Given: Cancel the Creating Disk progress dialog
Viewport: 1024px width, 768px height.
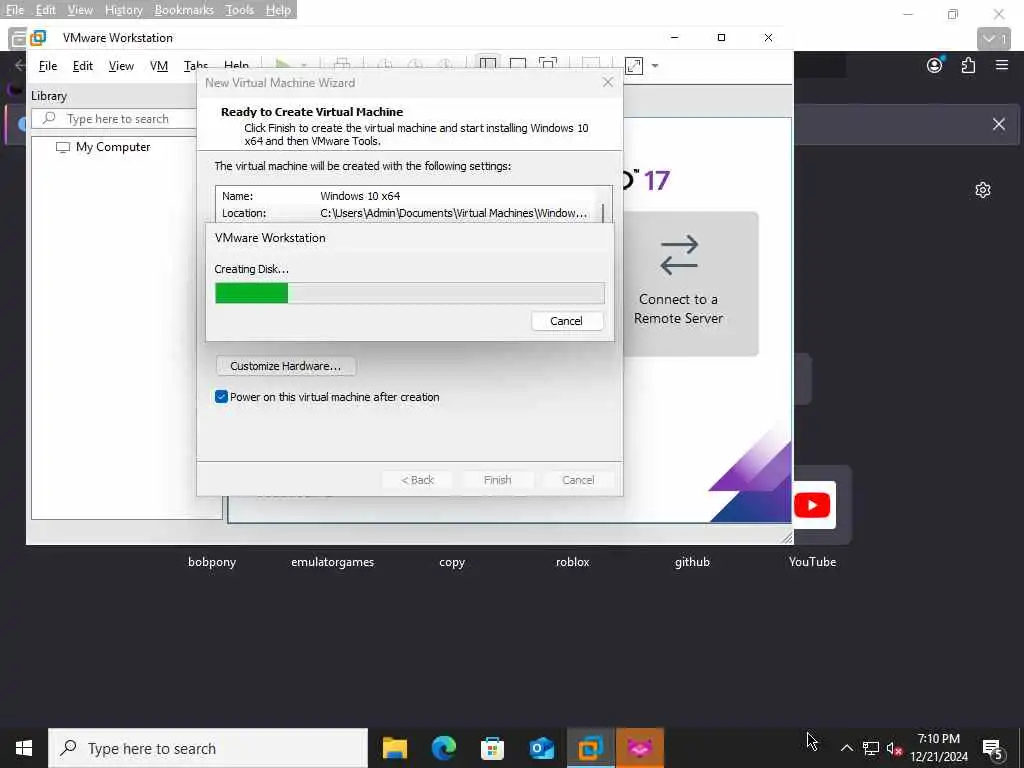Looking at the screenshot, I should pos(567,321).
